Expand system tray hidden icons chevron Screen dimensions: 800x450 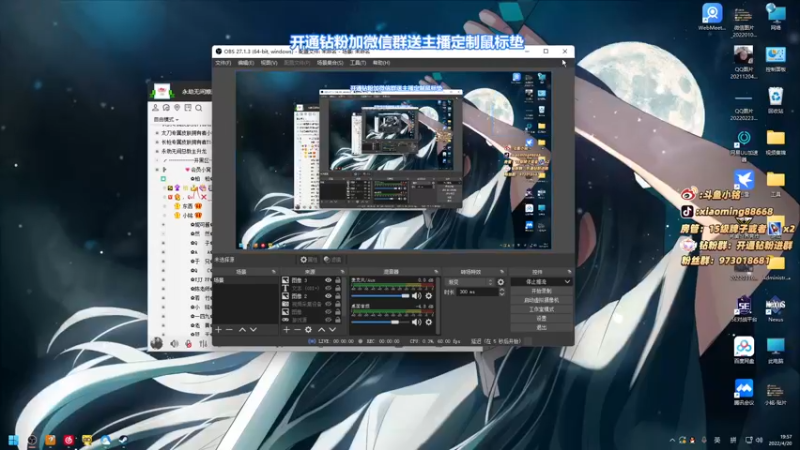[672, 440]
